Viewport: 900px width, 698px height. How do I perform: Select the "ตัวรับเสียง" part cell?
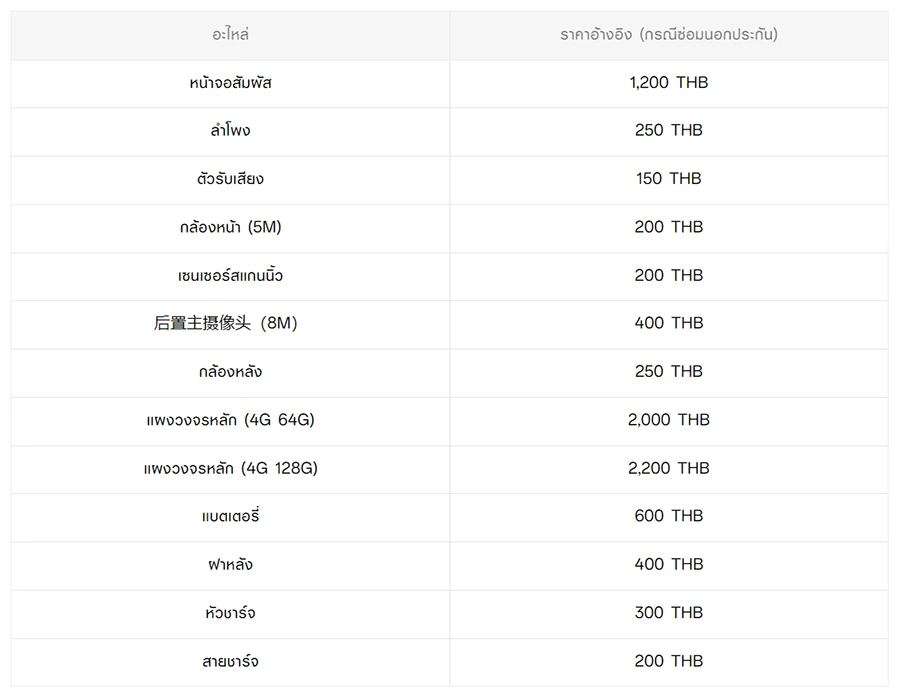[x=230, y=179]
